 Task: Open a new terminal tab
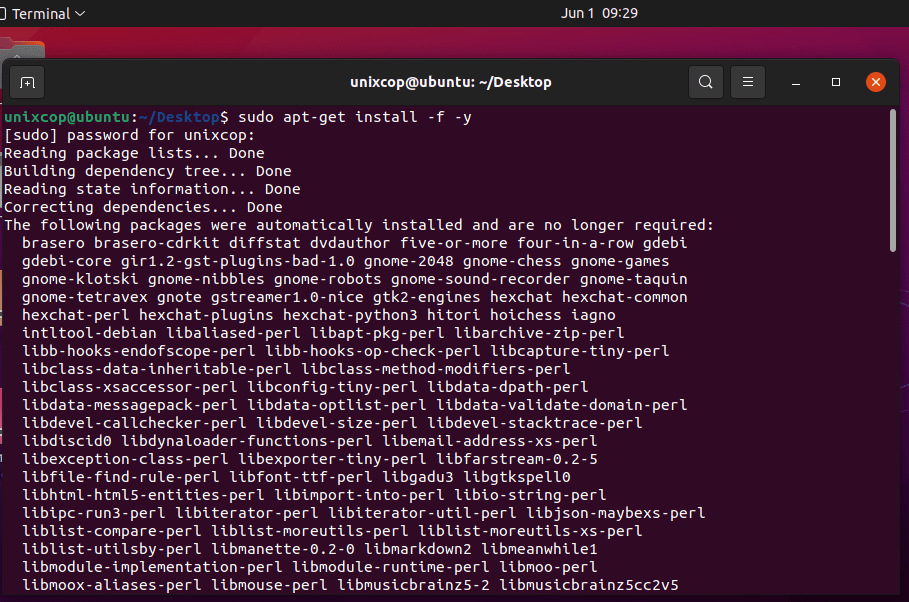27,82
